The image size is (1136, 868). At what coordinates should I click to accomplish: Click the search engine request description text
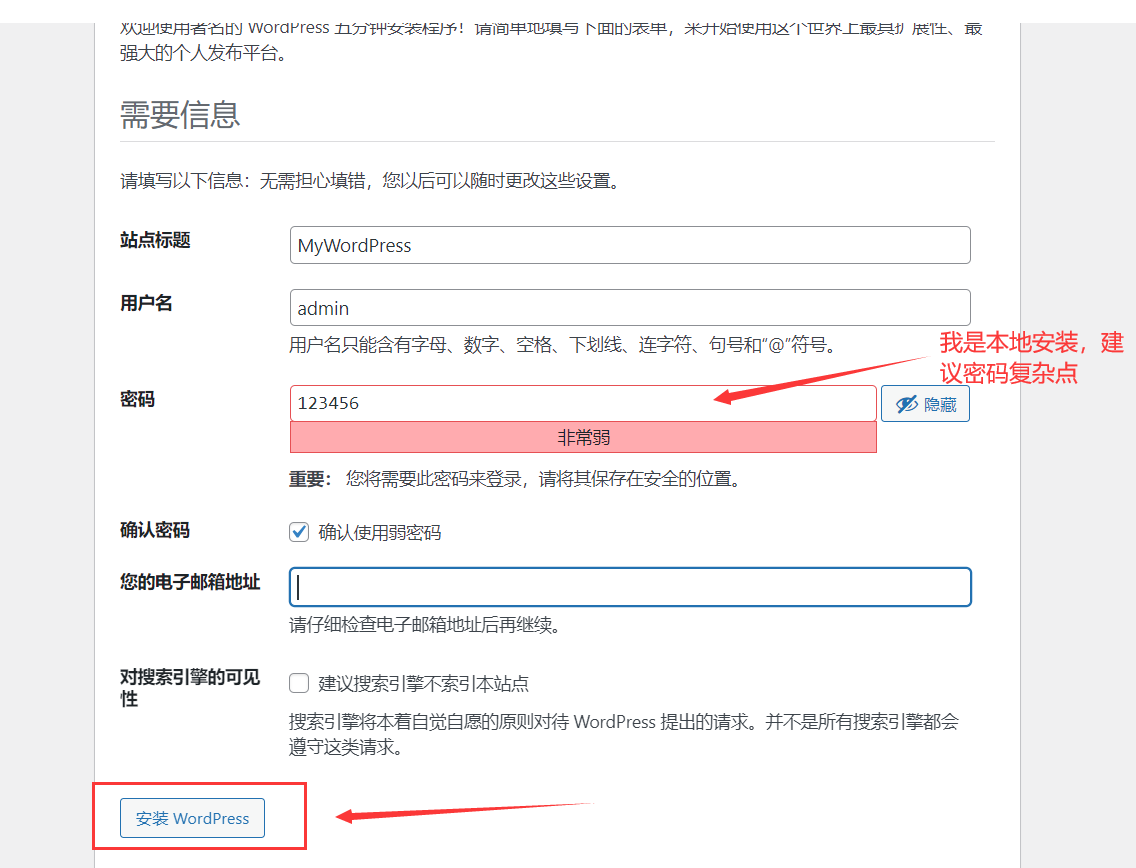[x=624, y=734]
